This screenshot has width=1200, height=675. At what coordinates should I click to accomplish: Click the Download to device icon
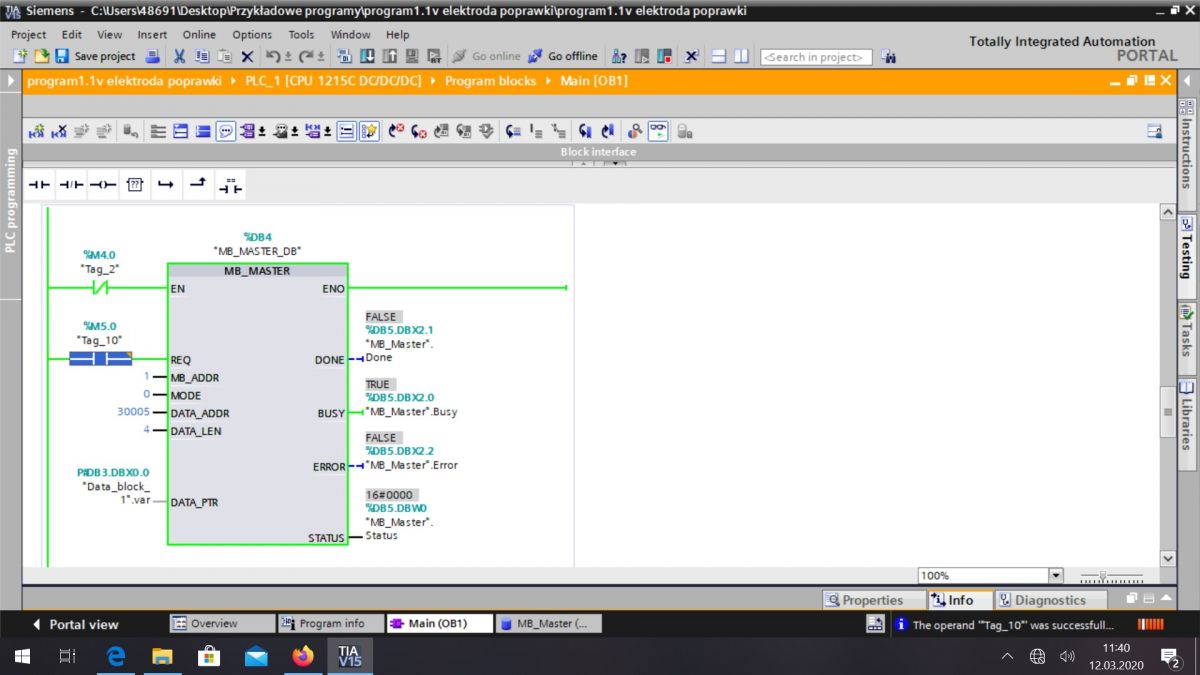368,56
